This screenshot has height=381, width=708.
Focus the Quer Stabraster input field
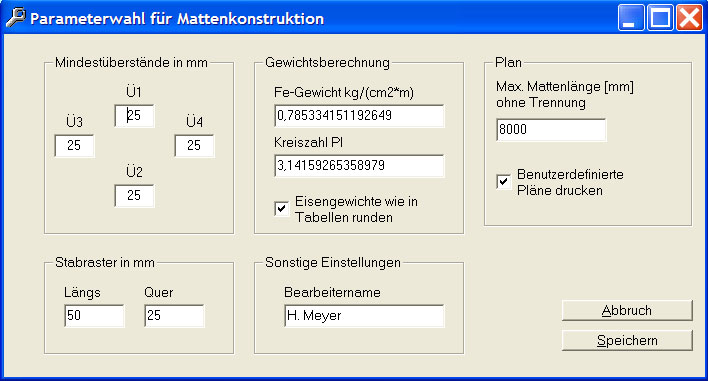[174, 316]
